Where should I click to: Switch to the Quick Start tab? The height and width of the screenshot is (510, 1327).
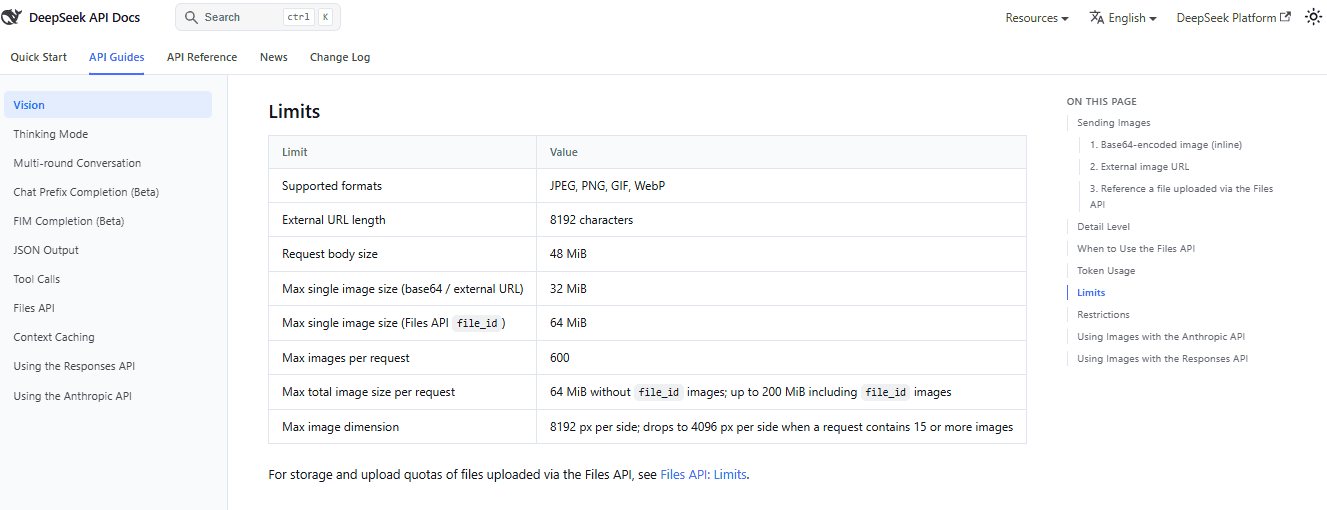(x=39, y=57)
